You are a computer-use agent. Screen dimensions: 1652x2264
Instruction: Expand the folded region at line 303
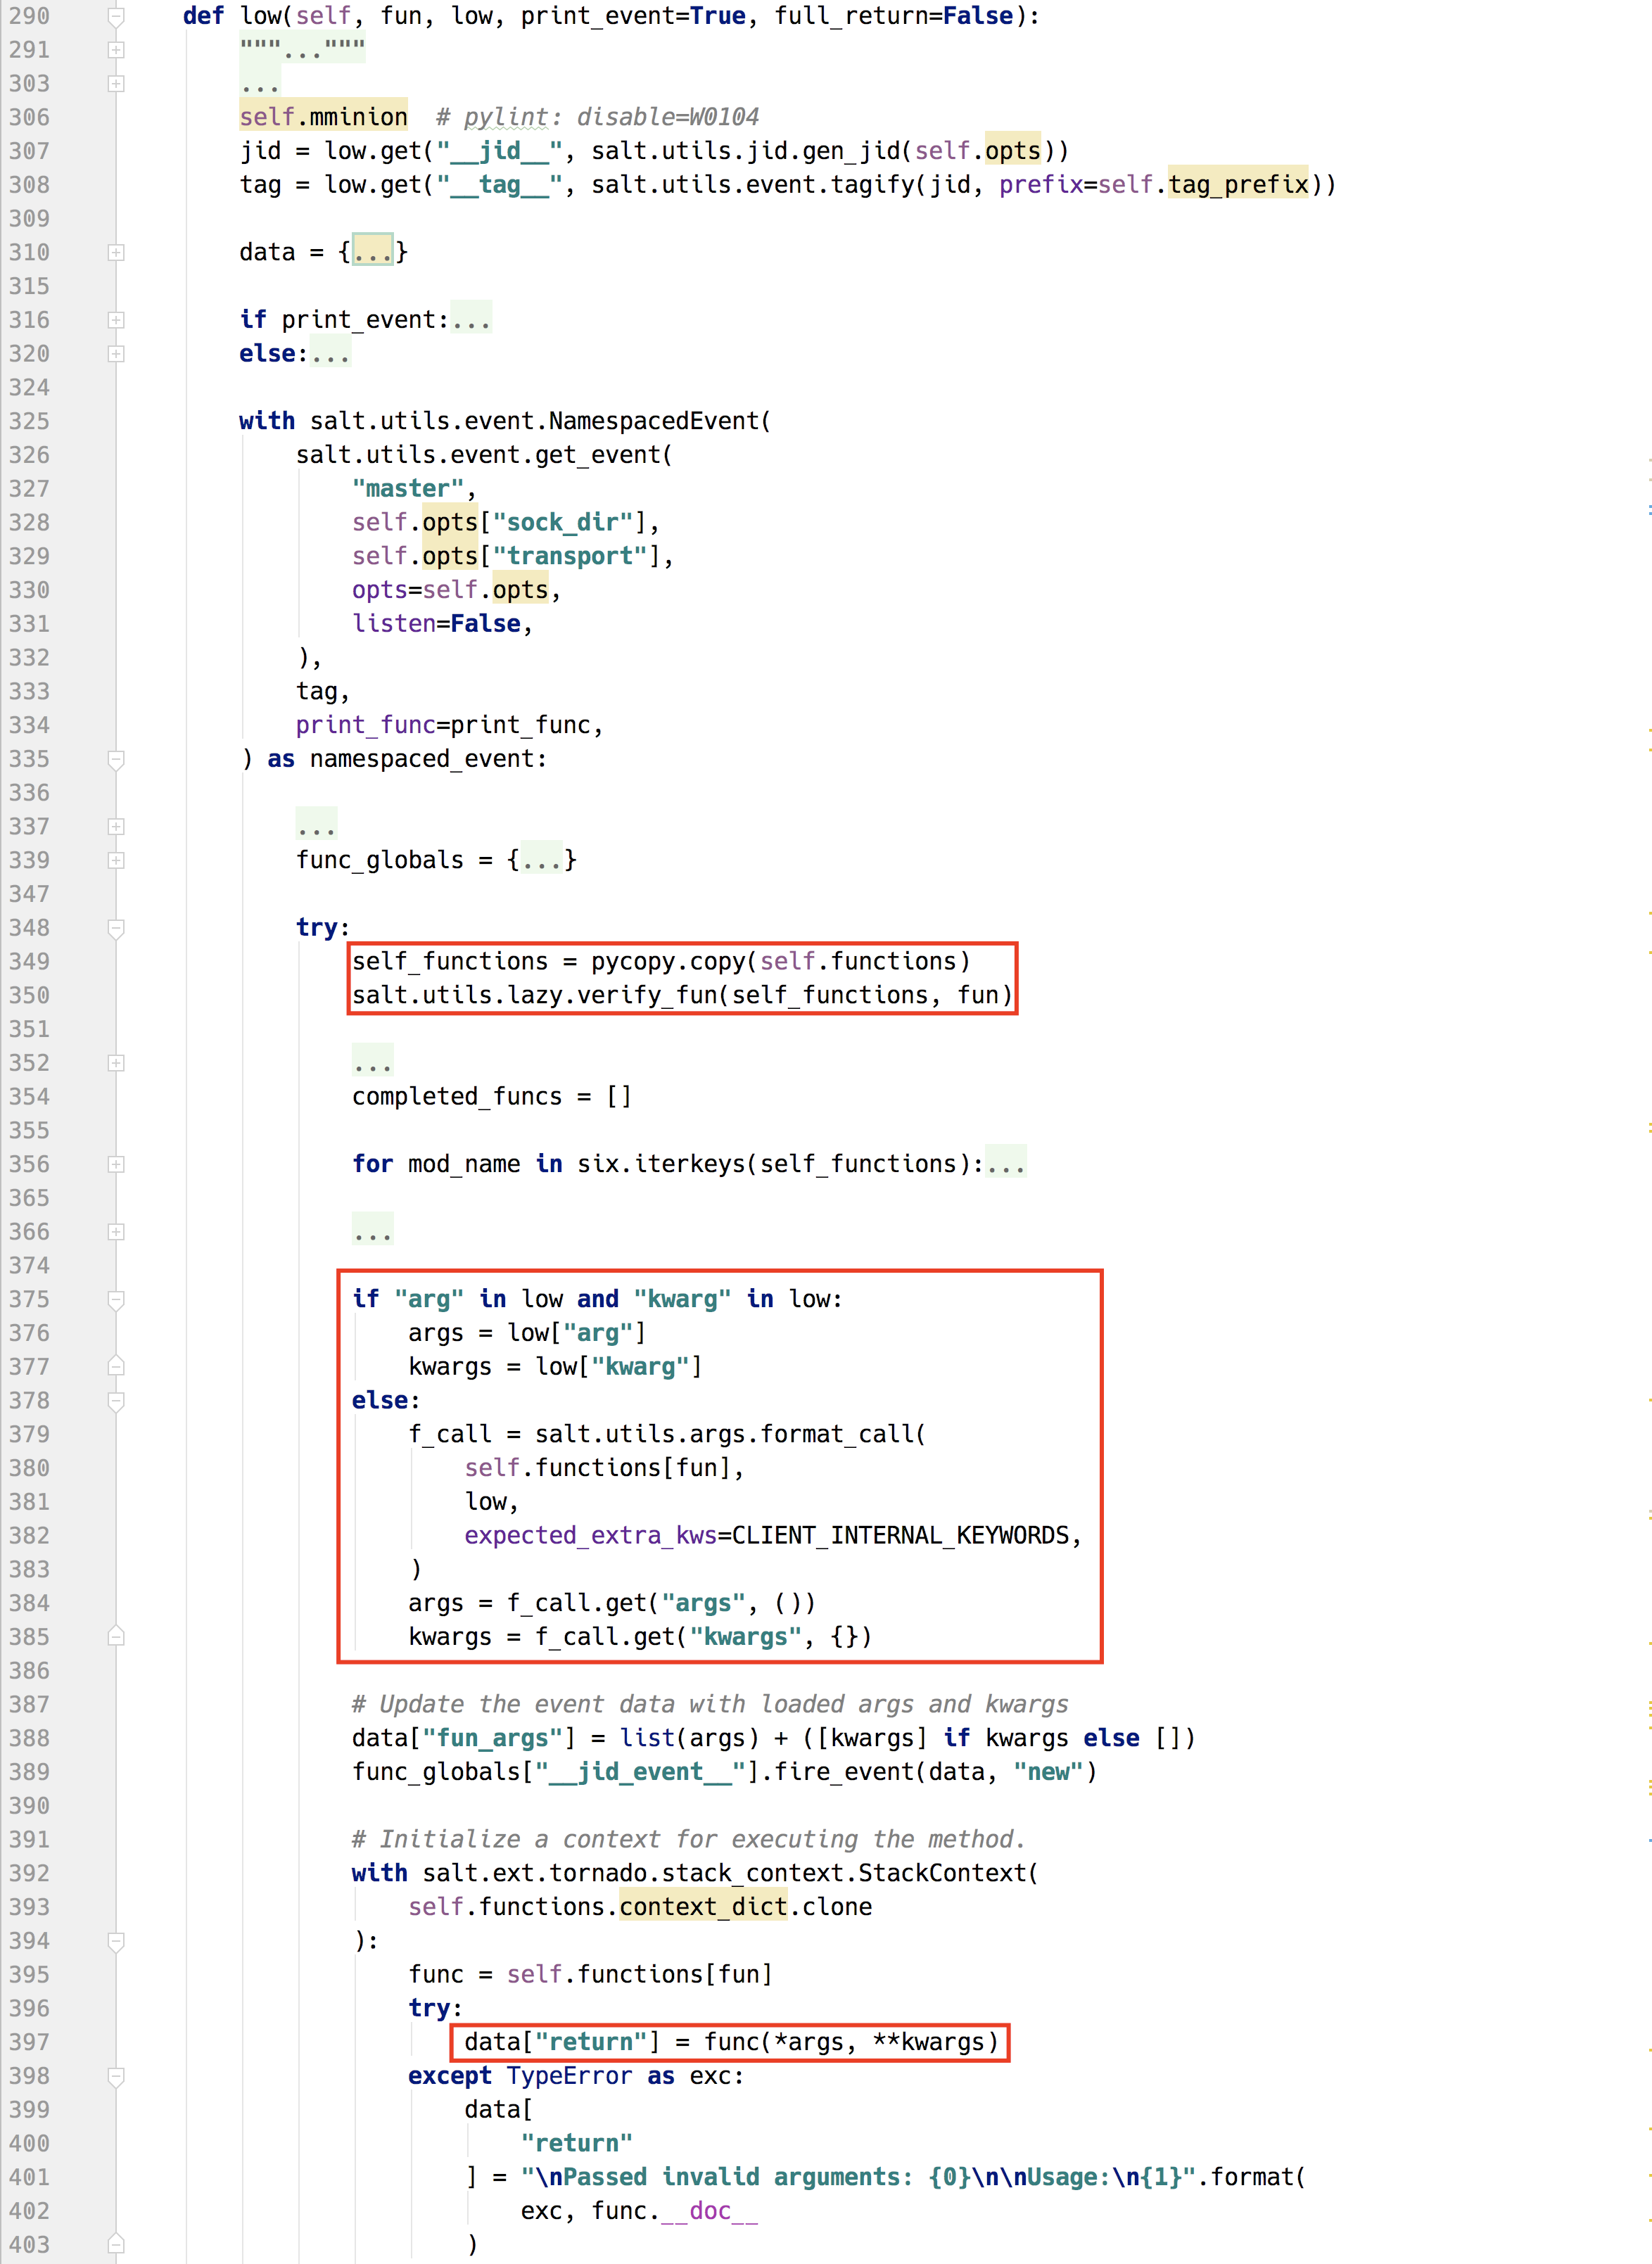(x=115, y=84)
